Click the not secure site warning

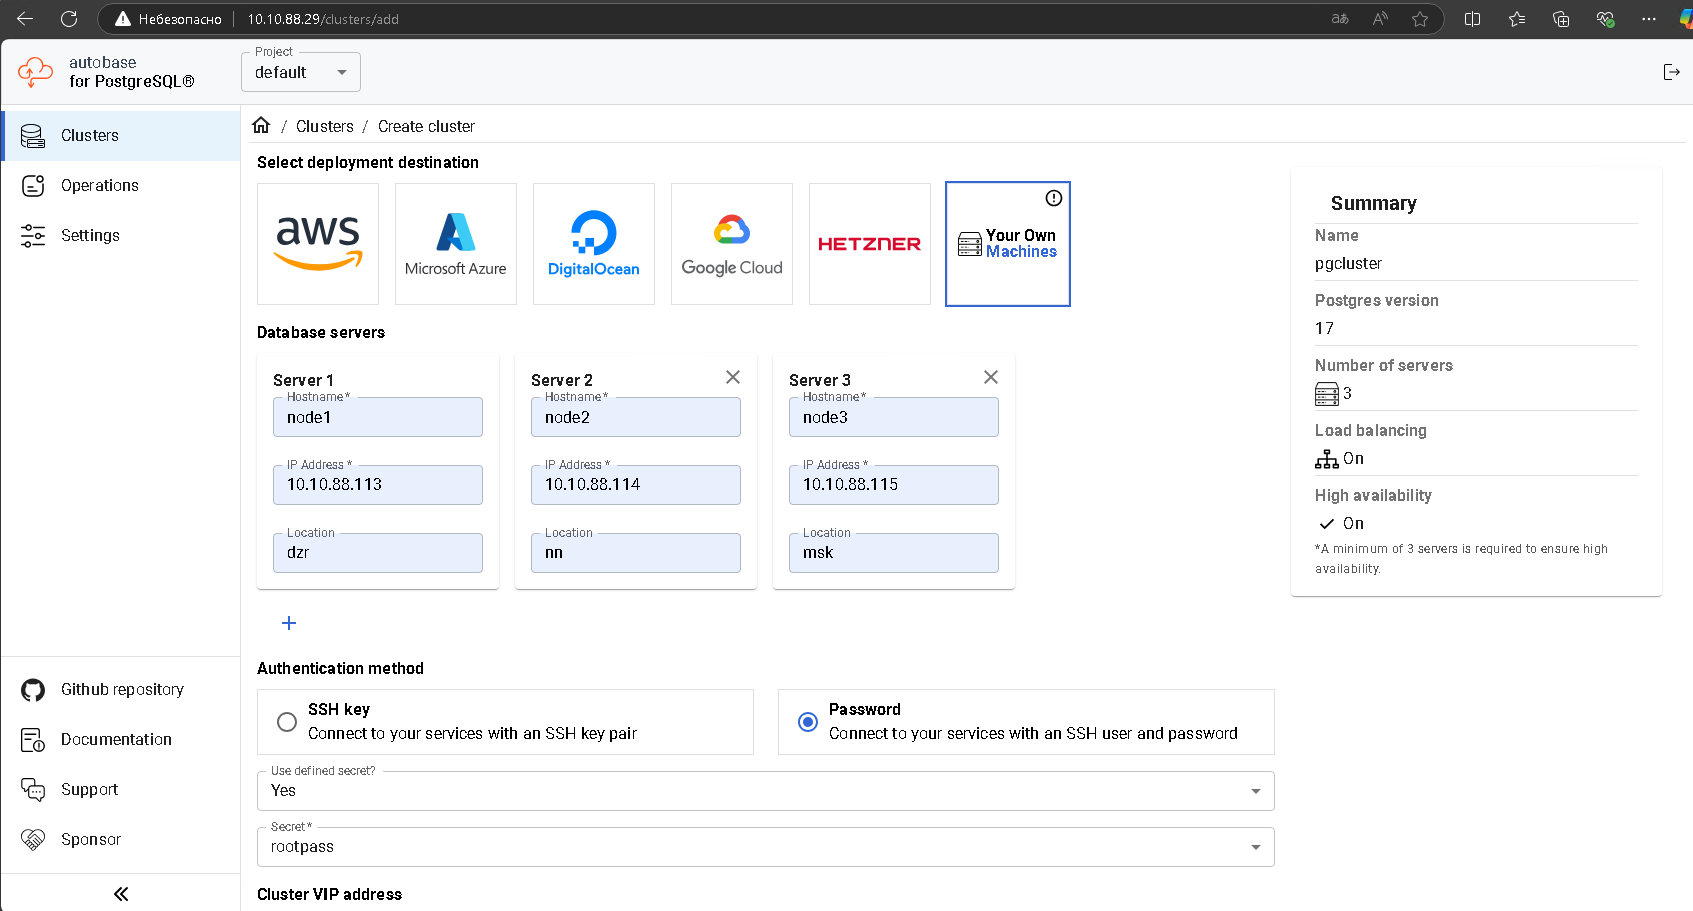(x=168, y=19)
